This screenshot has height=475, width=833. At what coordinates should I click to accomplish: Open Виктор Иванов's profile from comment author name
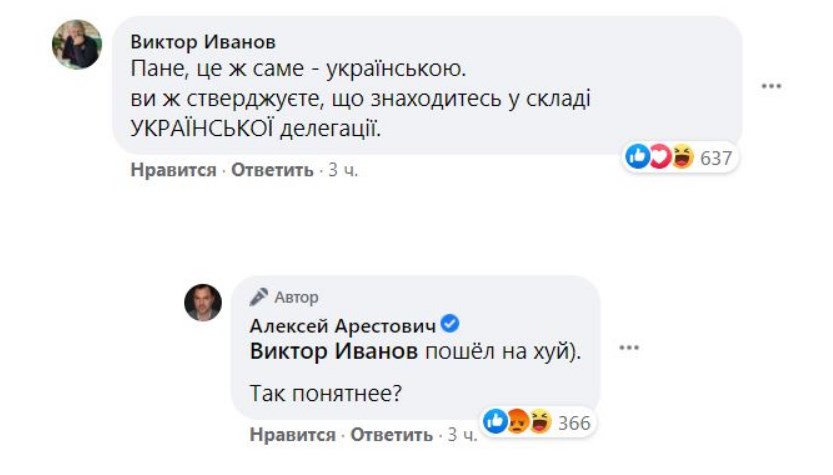[x=203, y=42]
